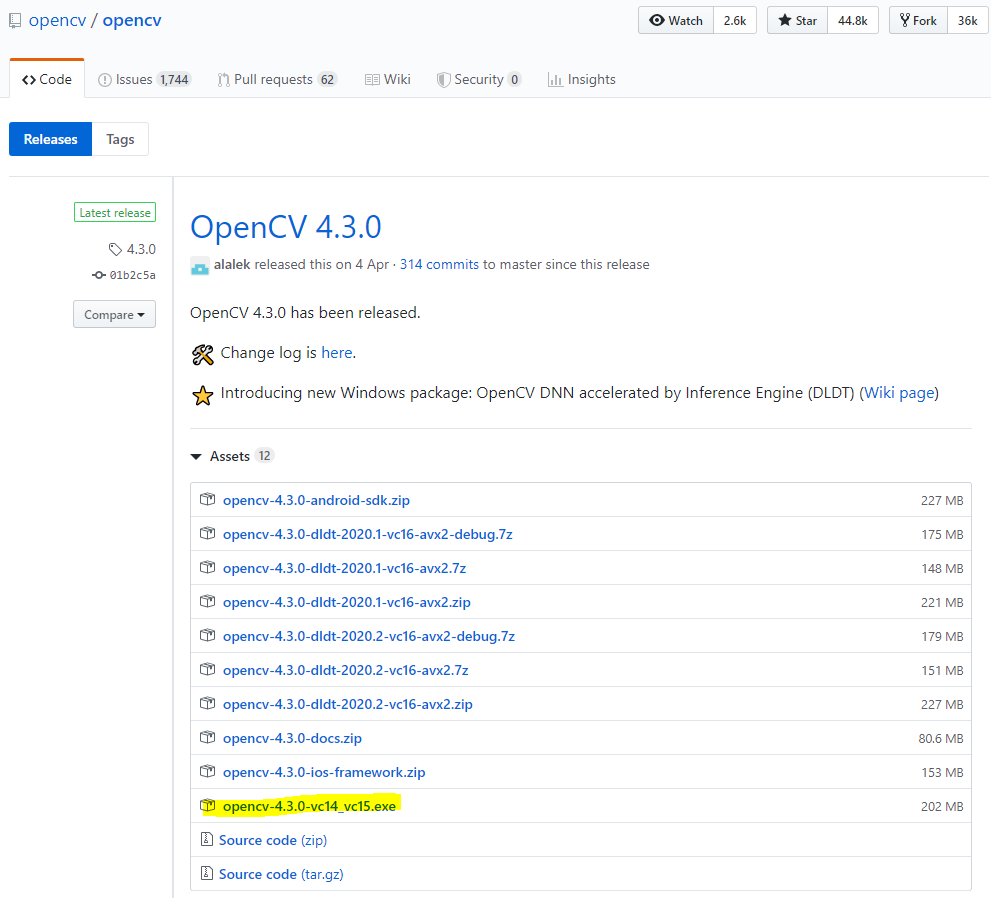Open the opencv repository name link
Image resolution: width=991 pixels, height=898 pixels.
tap(131, 20)
